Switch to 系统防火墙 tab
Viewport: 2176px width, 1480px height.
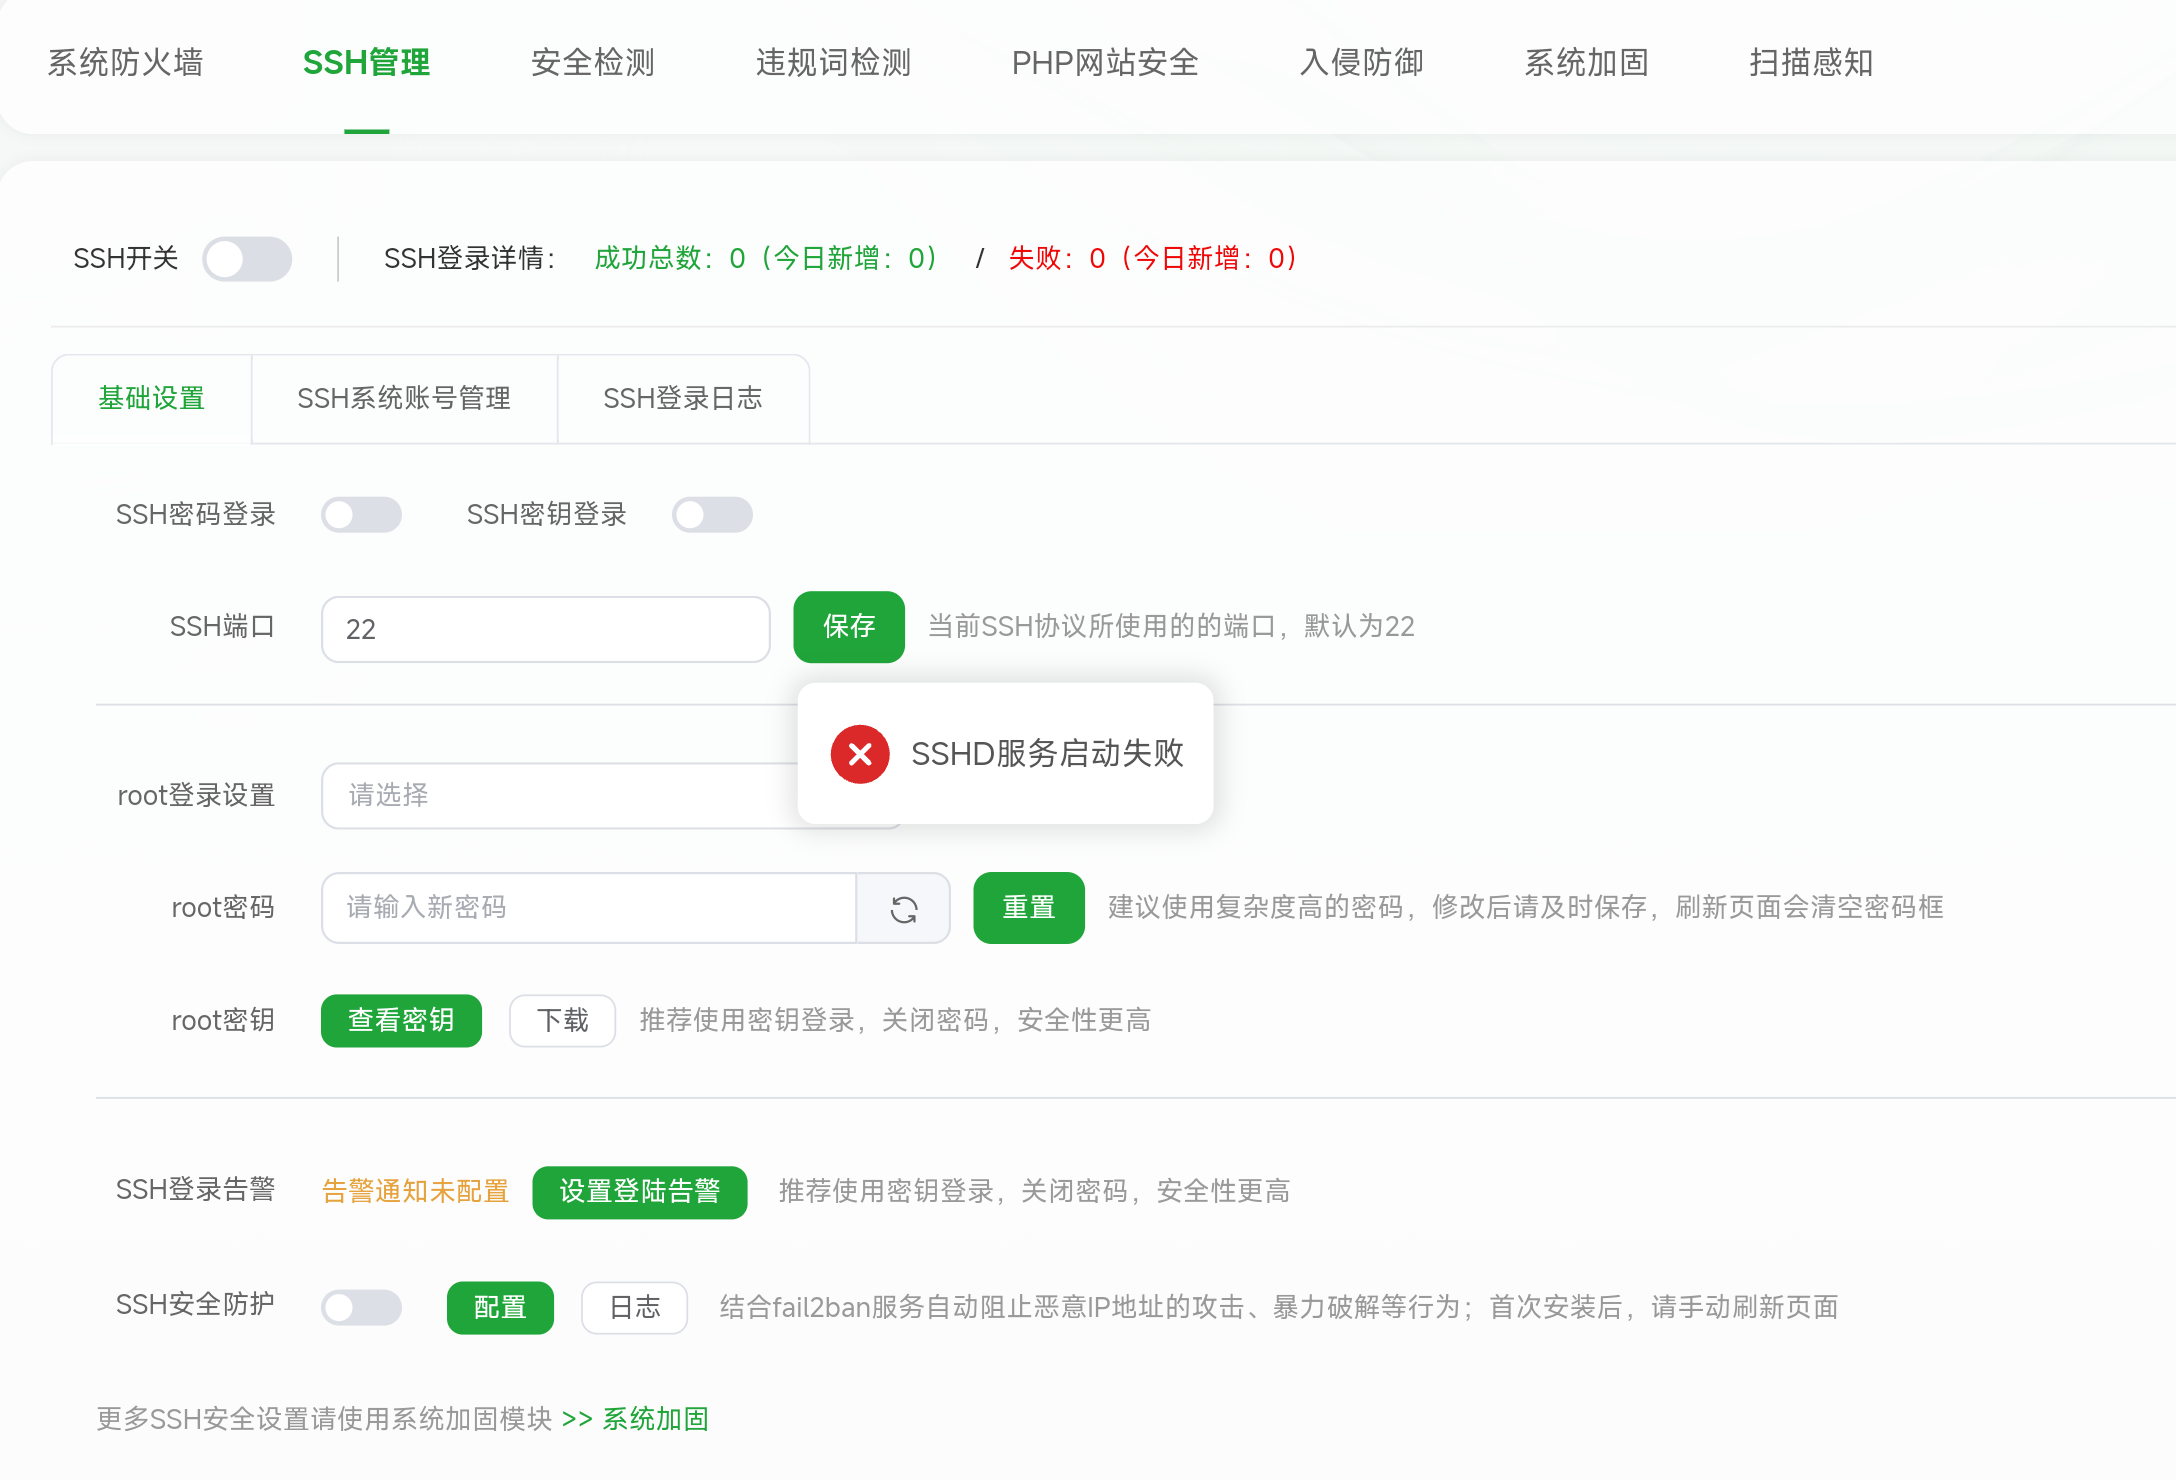(126, 63)
